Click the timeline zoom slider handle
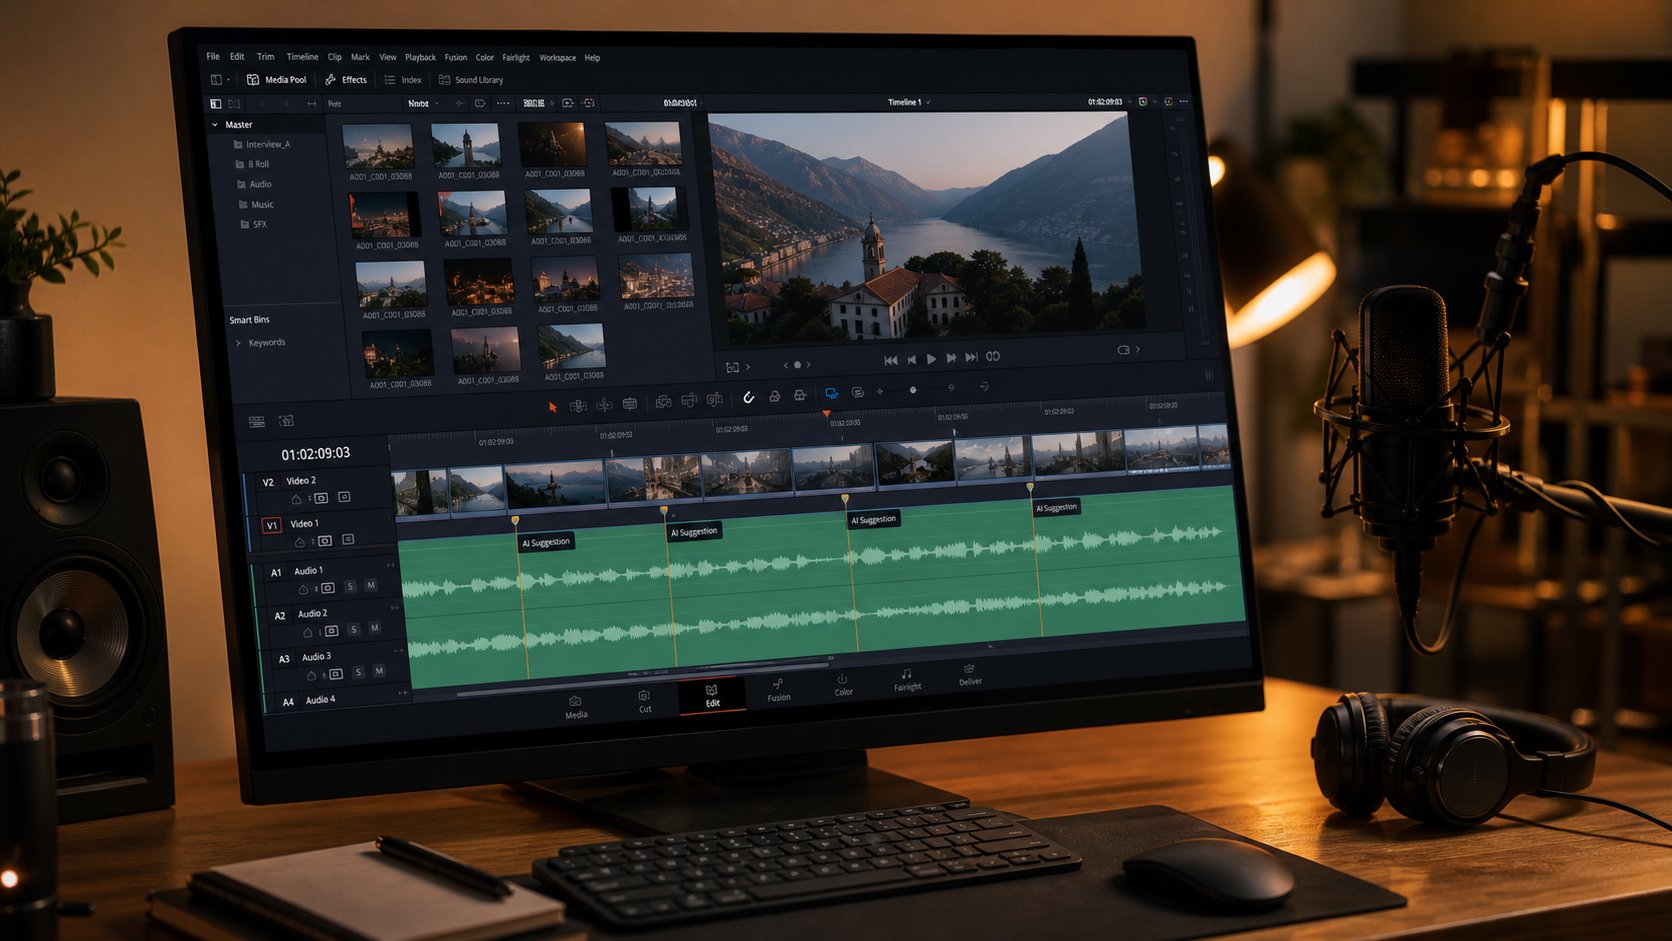This screenshot has height=941, width=1672. point(913,390)
